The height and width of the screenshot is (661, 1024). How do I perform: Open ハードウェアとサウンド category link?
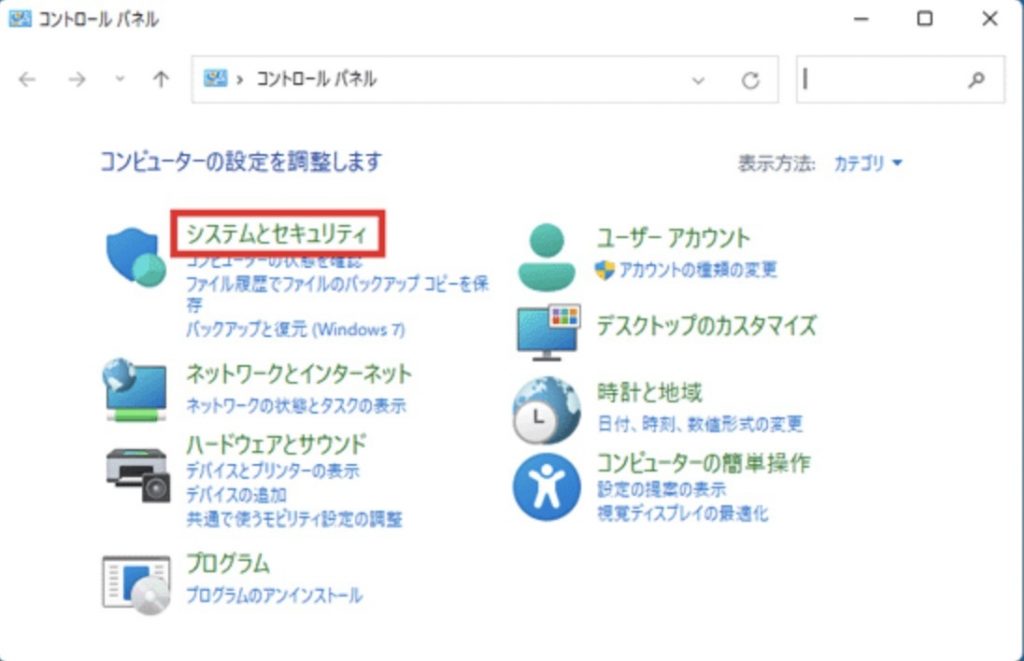pyautogui.click(x=276, y=444)
